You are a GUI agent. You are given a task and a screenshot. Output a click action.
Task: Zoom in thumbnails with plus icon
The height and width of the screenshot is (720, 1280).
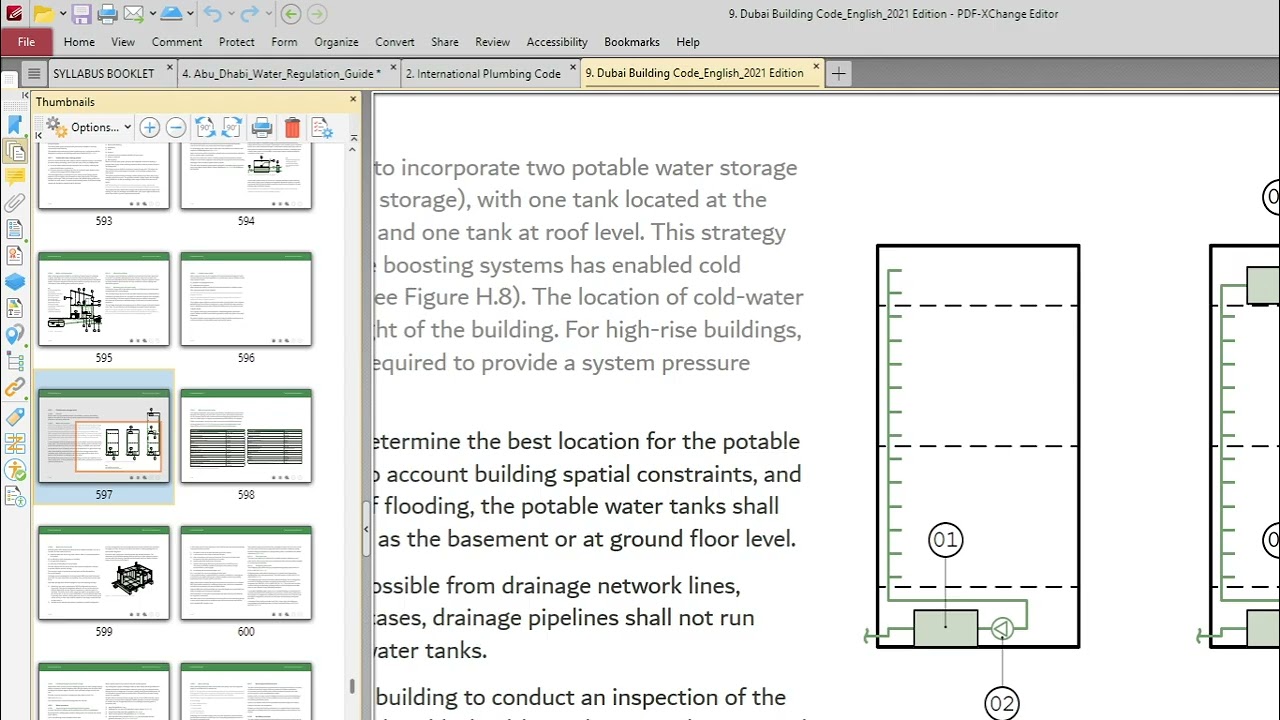tap(149, 127)
